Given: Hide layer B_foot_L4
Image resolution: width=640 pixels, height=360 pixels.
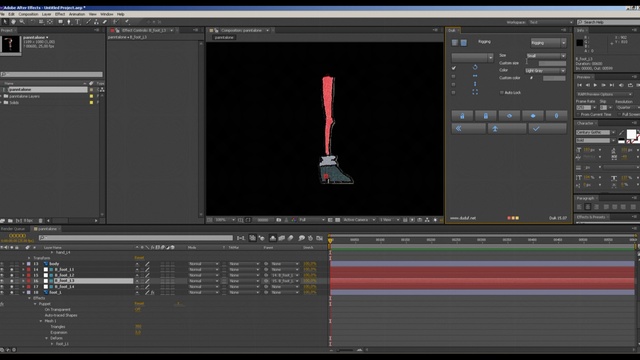Looking at the screenshot, I should point(2,287).
